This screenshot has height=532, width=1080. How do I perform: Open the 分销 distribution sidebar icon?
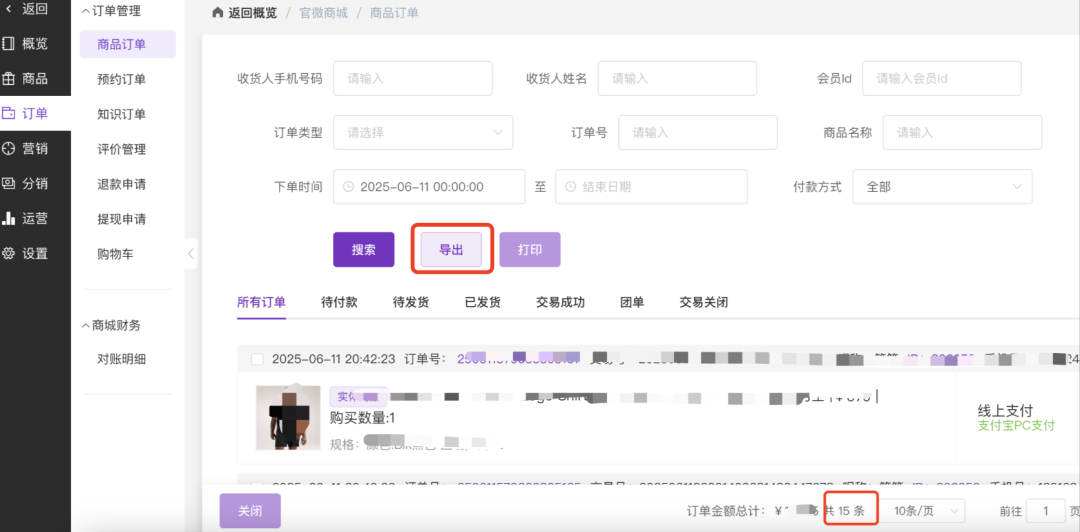[9, 183]
